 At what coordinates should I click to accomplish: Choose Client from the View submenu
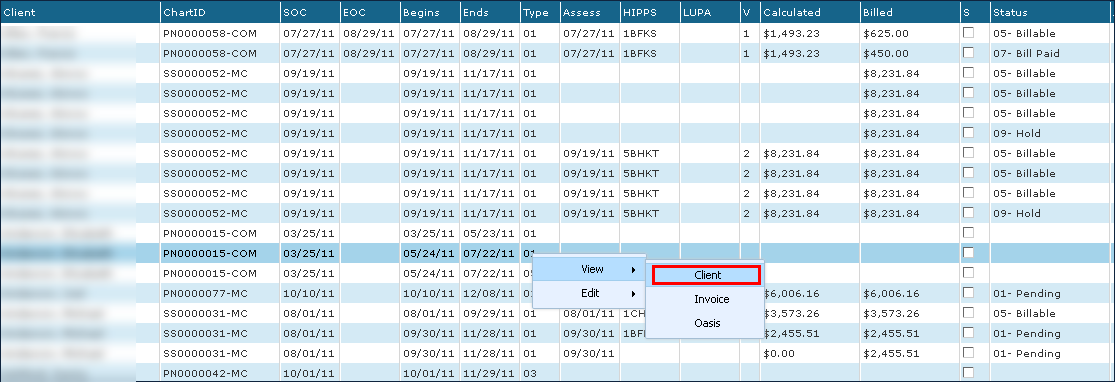707,275
